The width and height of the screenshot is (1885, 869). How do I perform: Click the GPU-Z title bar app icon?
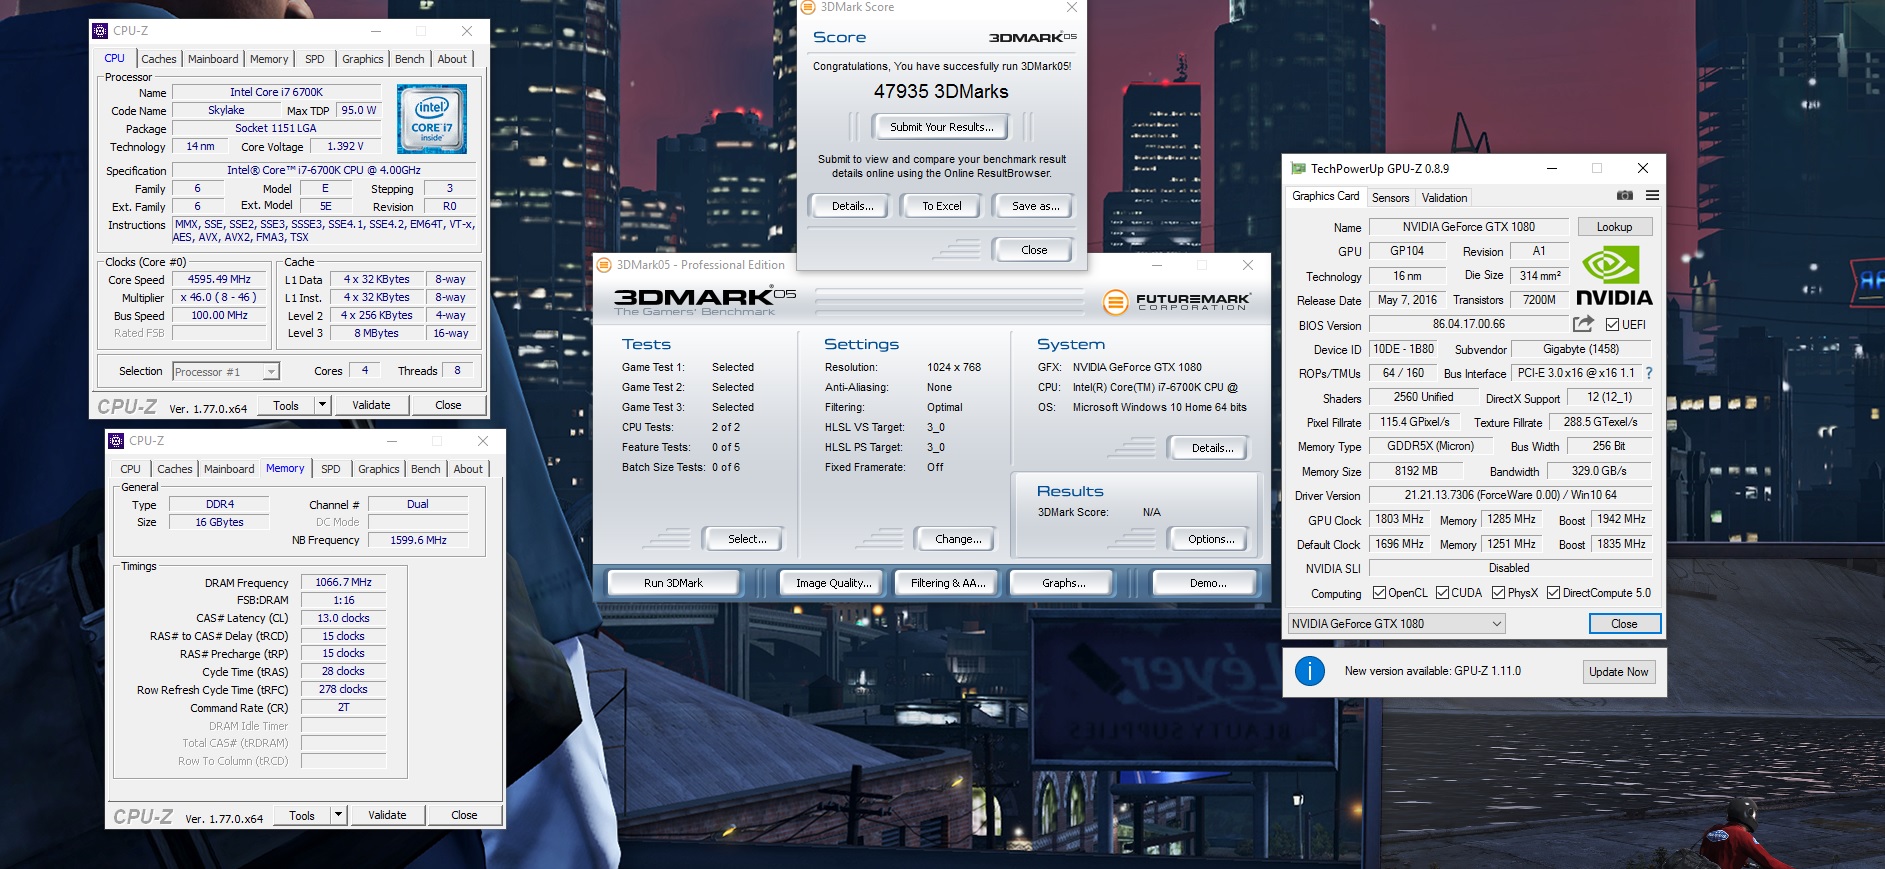[x=1298, y=168]
